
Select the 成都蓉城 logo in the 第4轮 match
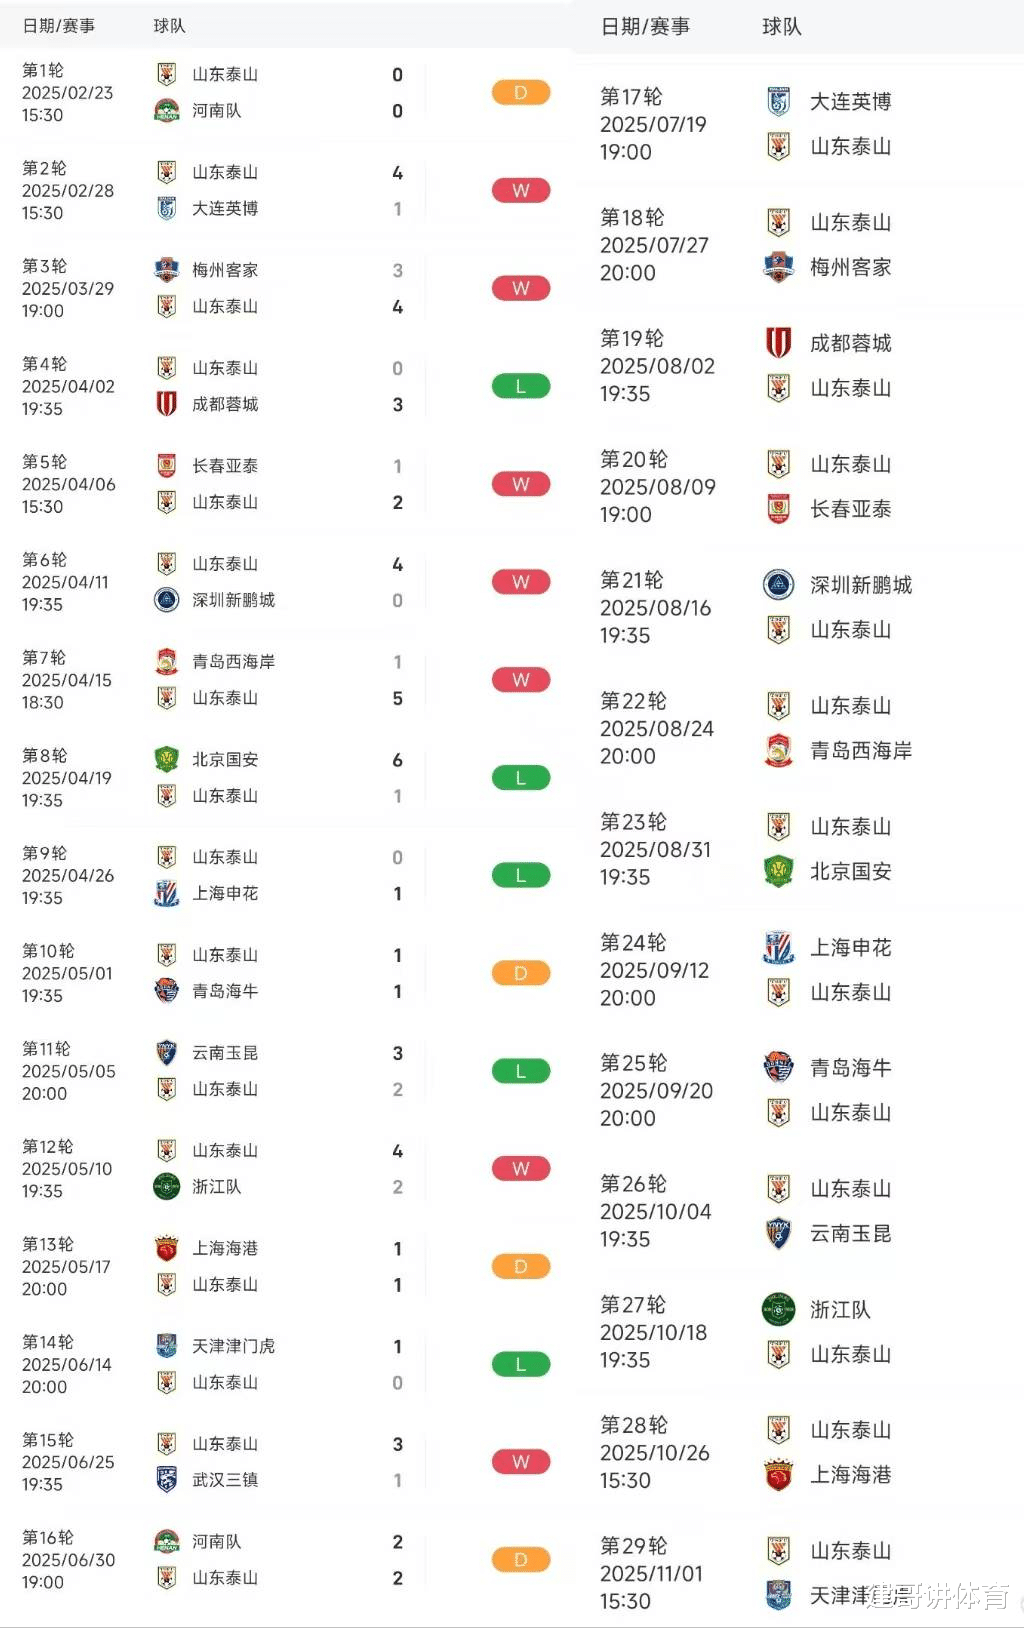point(167,404)
